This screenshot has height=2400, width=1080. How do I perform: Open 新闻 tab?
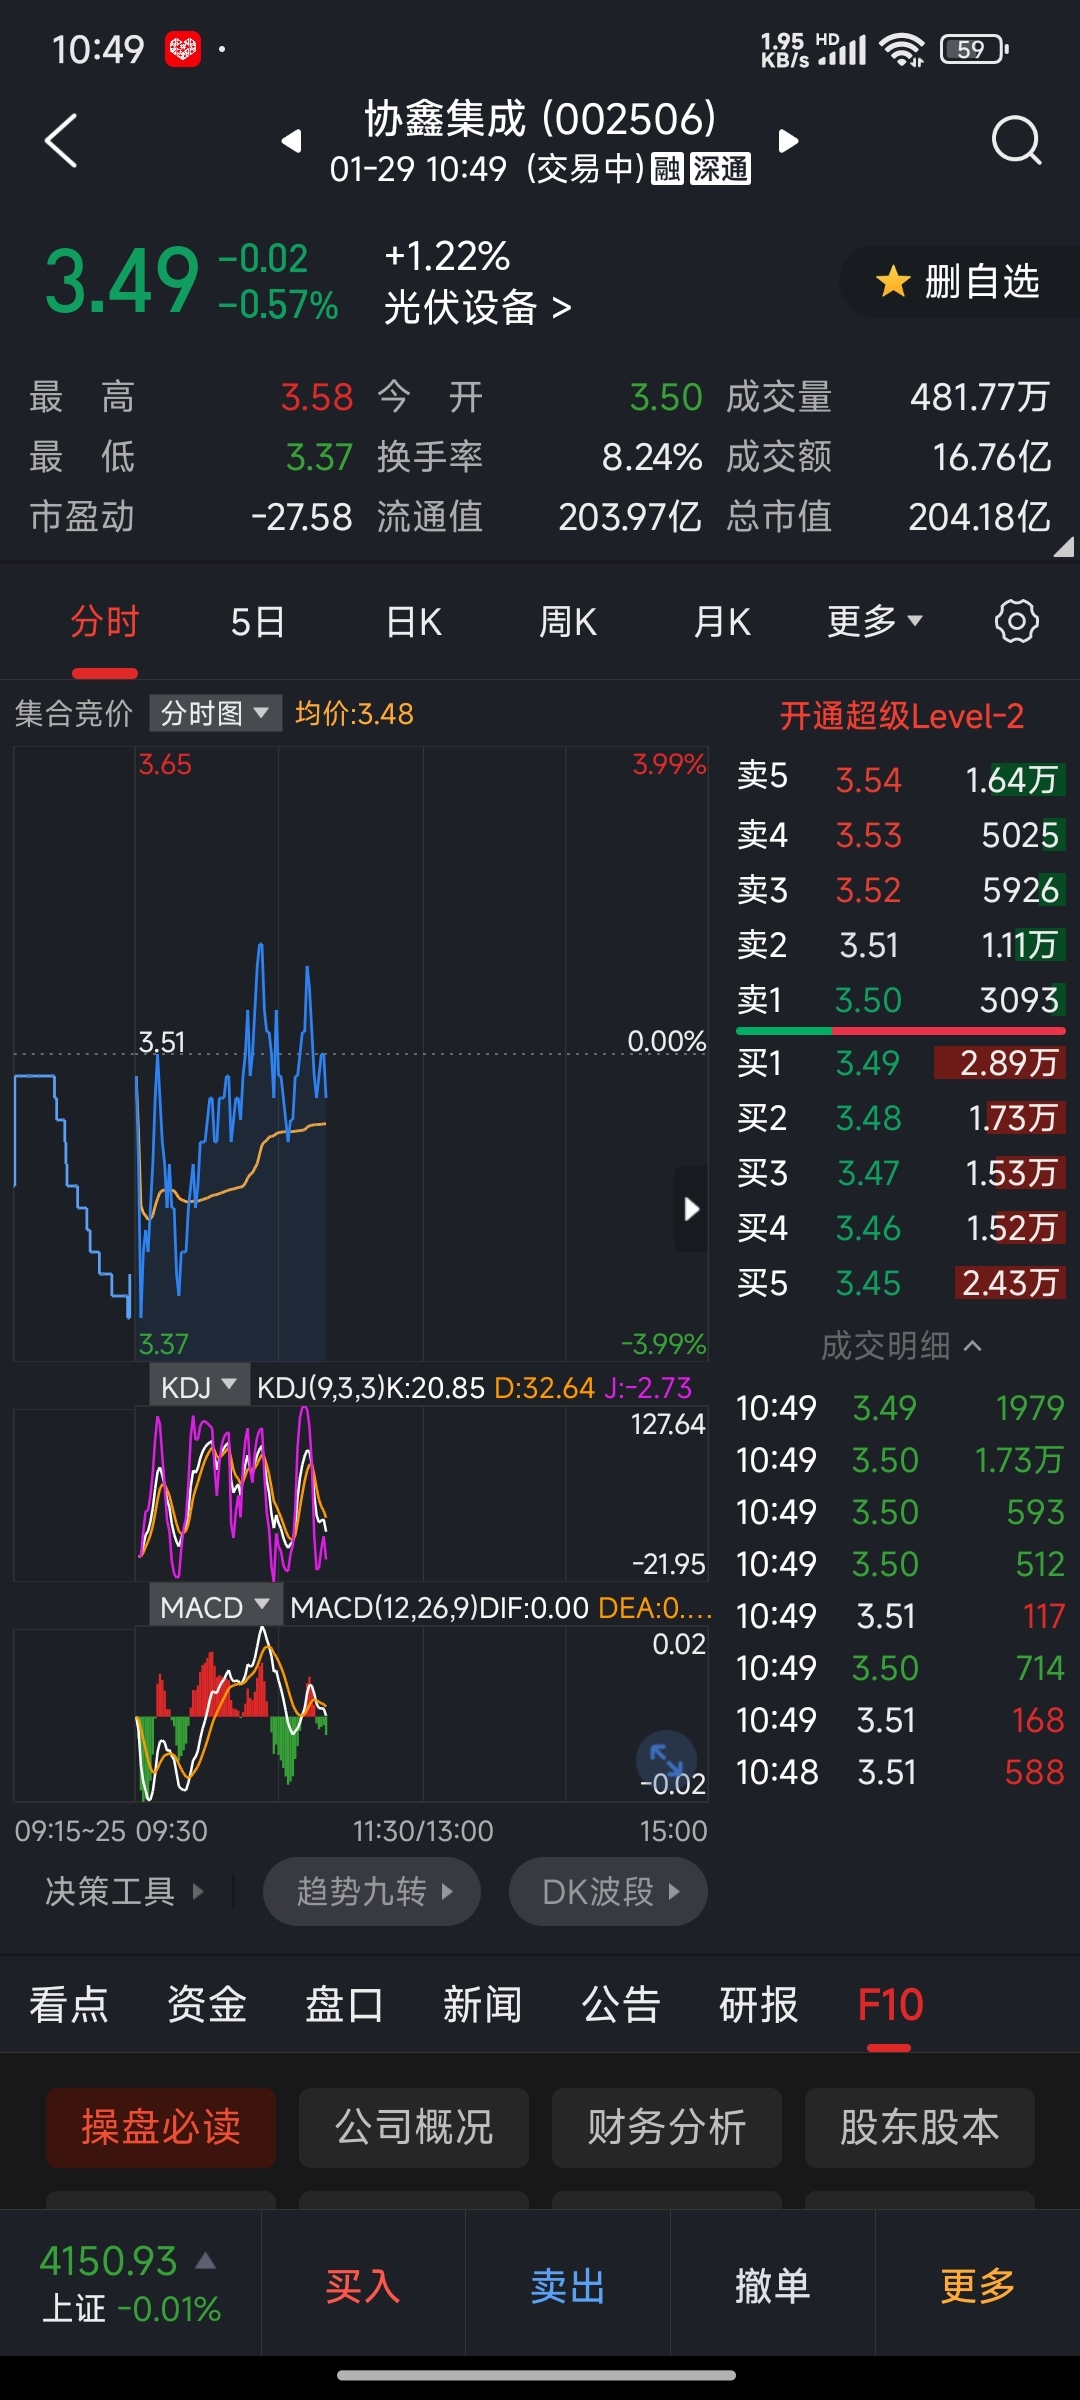[483, 2005]
